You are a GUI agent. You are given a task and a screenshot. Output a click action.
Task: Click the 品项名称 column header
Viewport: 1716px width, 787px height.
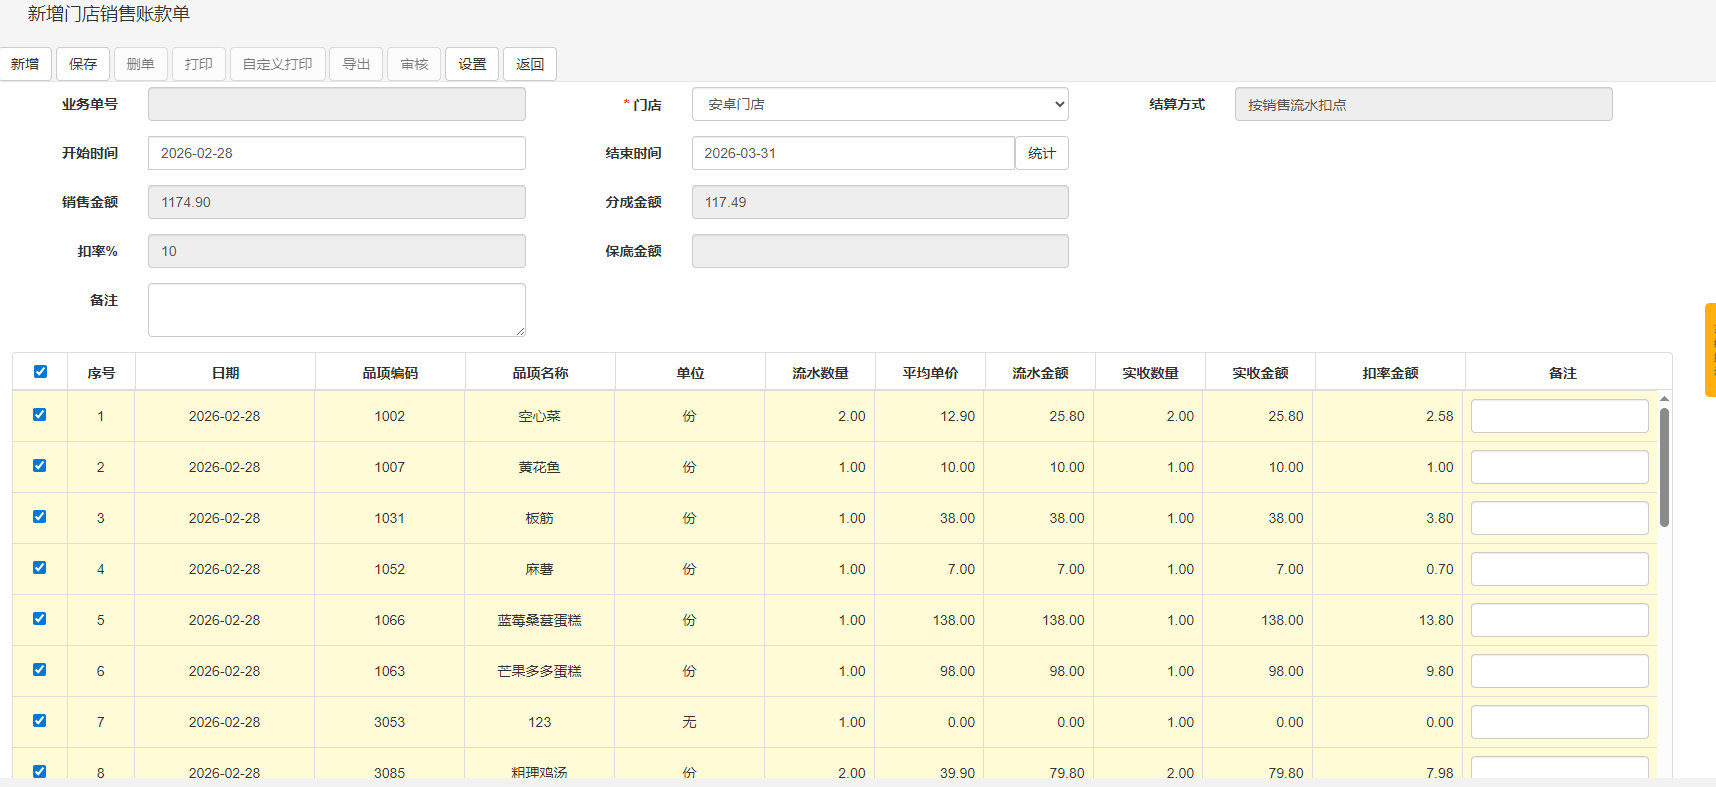point(540,373)
